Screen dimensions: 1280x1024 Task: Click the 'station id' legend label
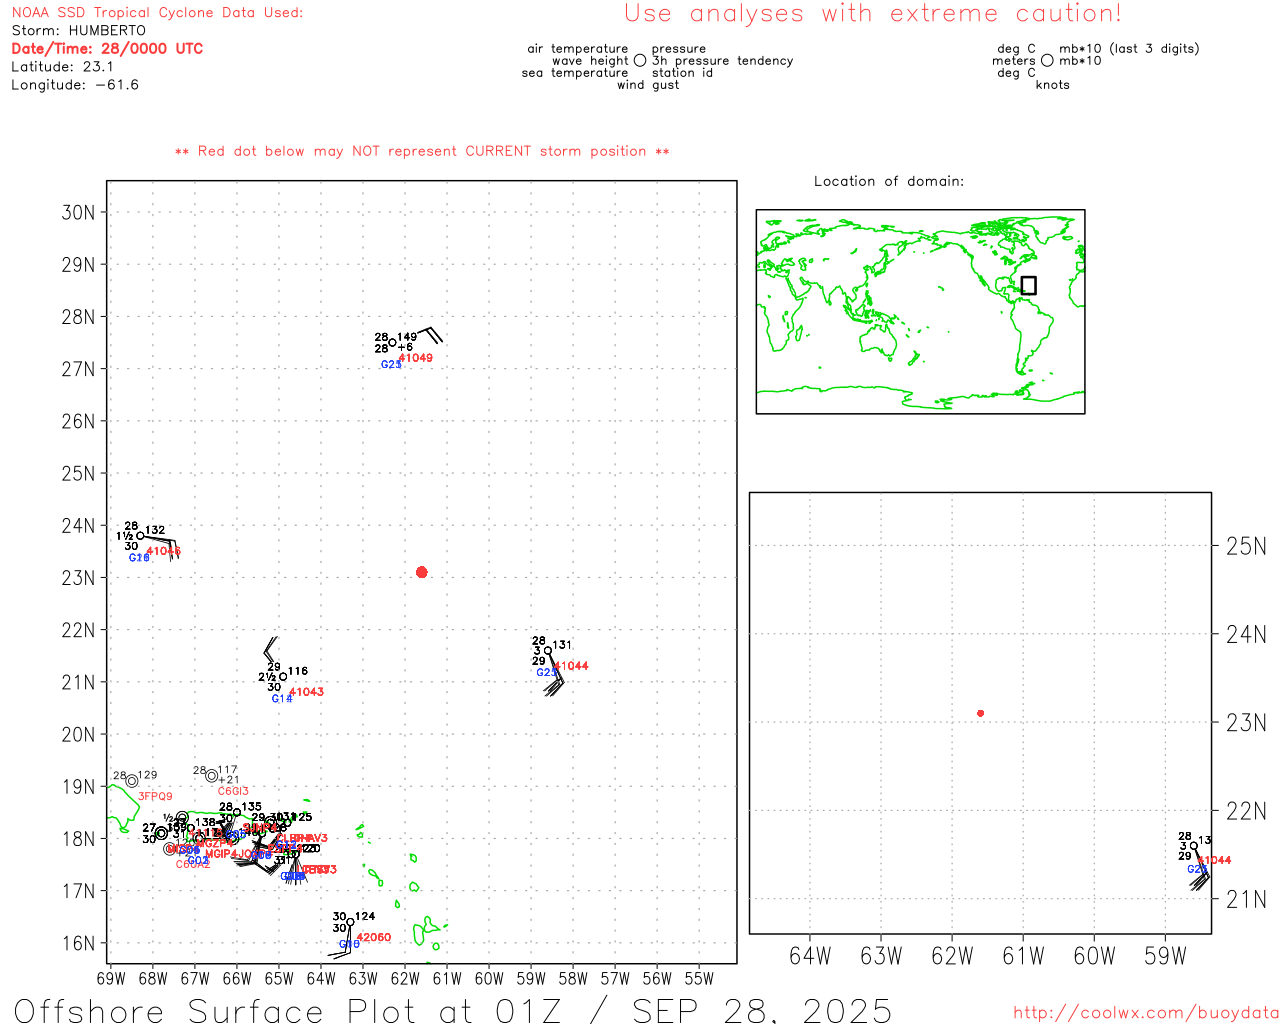pos(682,73)
